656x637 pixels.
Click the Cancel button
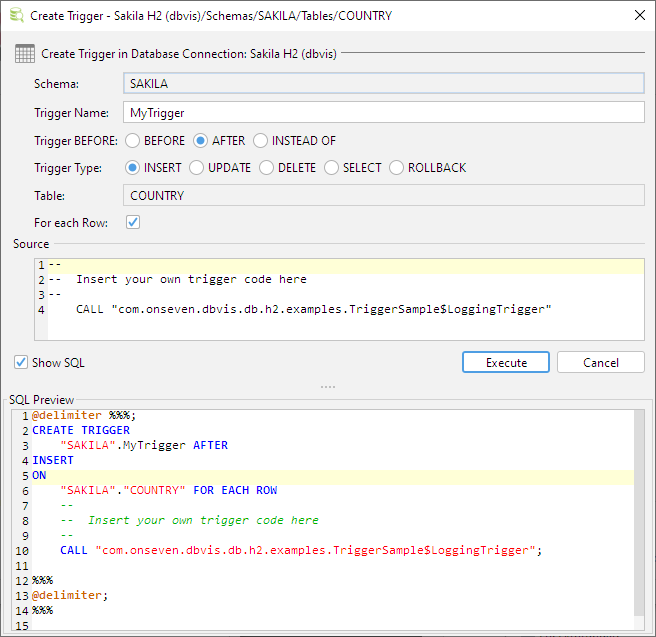pyautogui.click(x=600, y=362)
